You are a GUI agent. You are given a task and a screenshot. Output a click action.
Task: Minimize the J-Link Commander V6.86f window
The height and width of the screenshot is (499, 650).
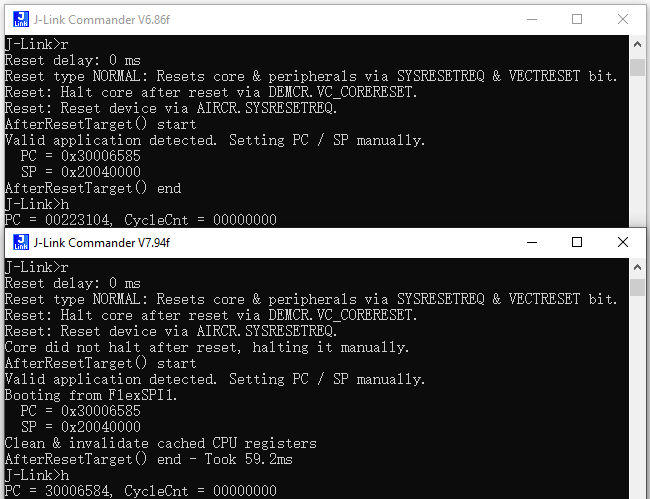point(532,19)
